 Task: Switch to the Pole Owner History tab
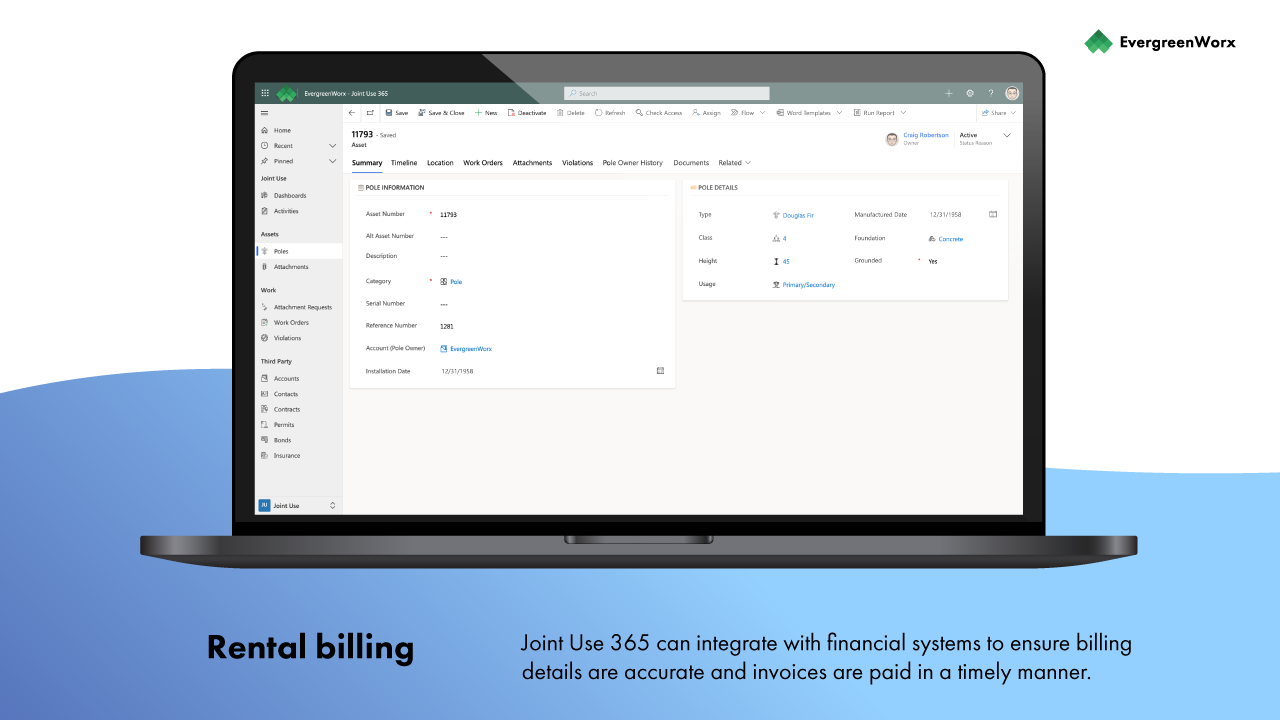point(632,163)
